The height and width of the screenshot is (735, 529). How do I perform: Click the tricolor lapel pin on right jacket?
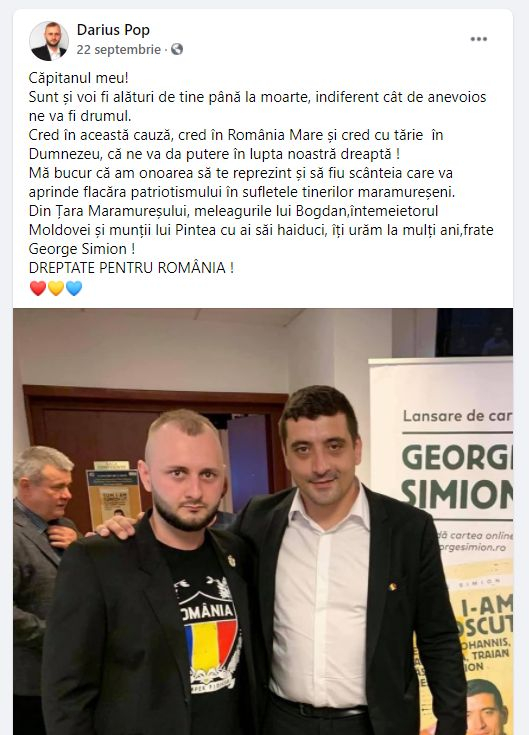tap(393, 586)
